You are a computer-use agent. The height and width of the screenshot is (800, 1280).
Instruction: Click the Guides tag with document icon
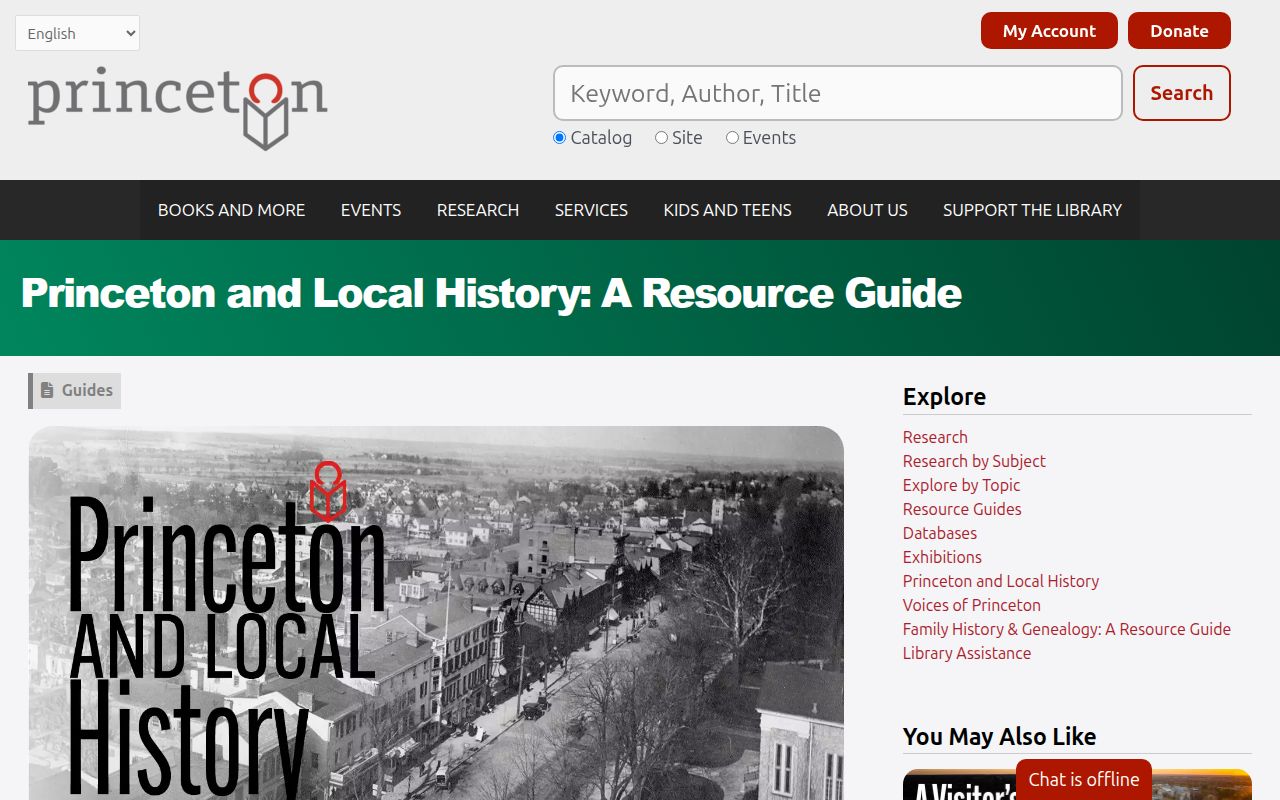pyautogui.click(x=75, y=391)
